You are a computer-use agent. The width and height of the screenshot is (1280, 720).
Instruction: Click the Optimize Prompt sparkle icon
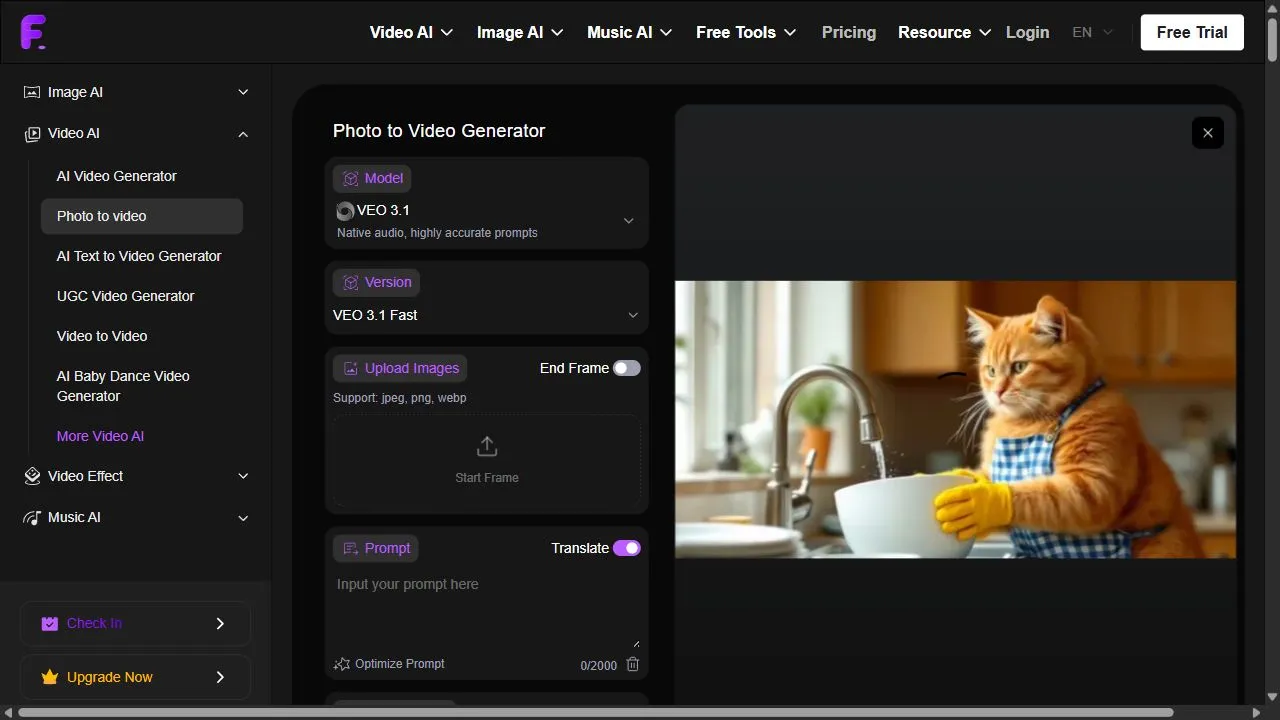[x=342, y=664]
